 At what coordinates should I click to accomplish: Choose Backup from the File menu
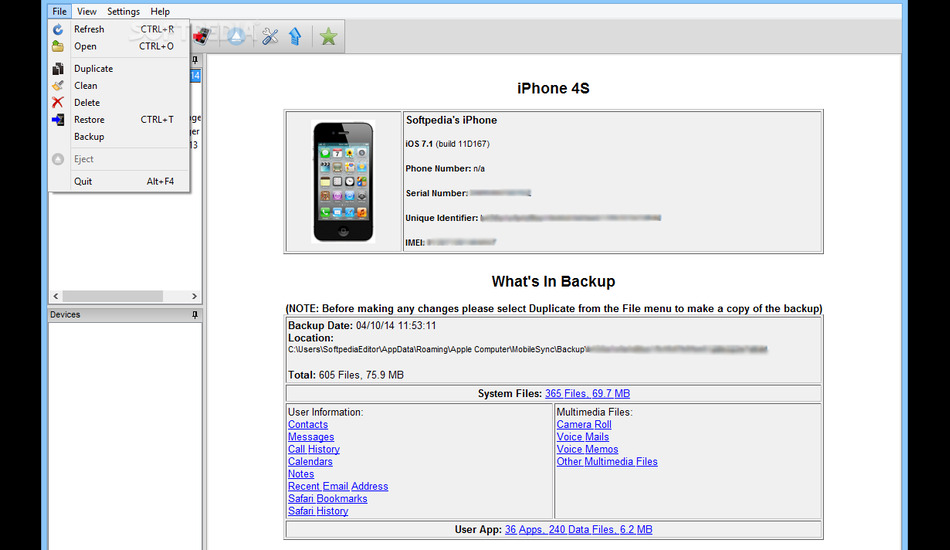tap(119, 136)
